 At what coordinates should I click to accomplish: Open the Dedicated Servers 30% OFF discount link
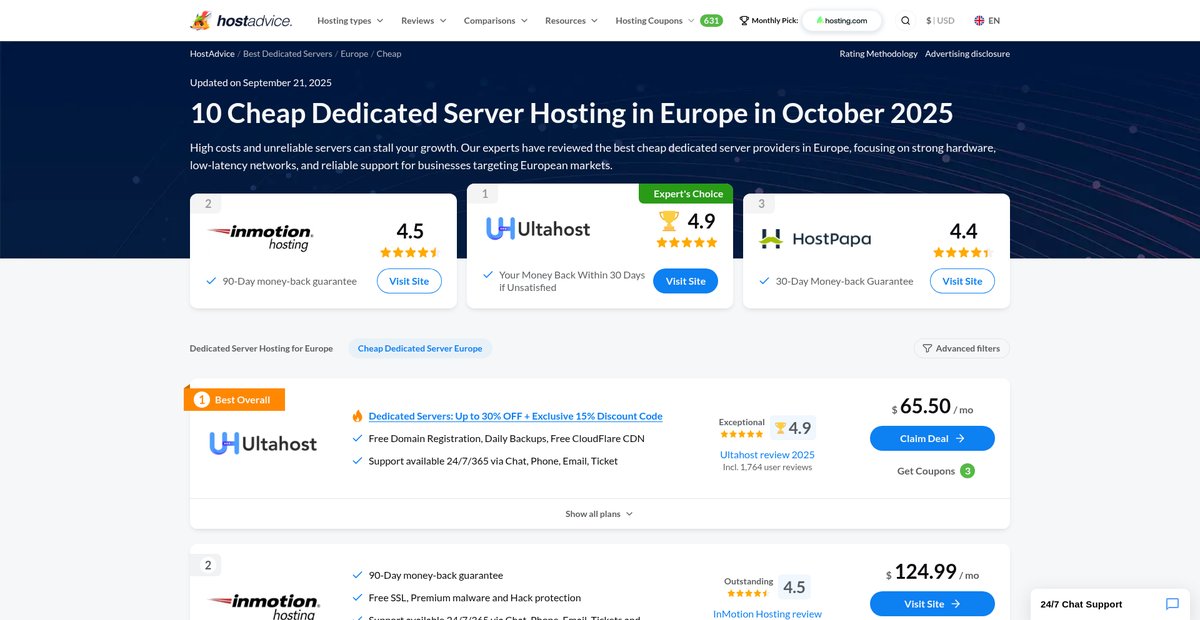(515, 416)
